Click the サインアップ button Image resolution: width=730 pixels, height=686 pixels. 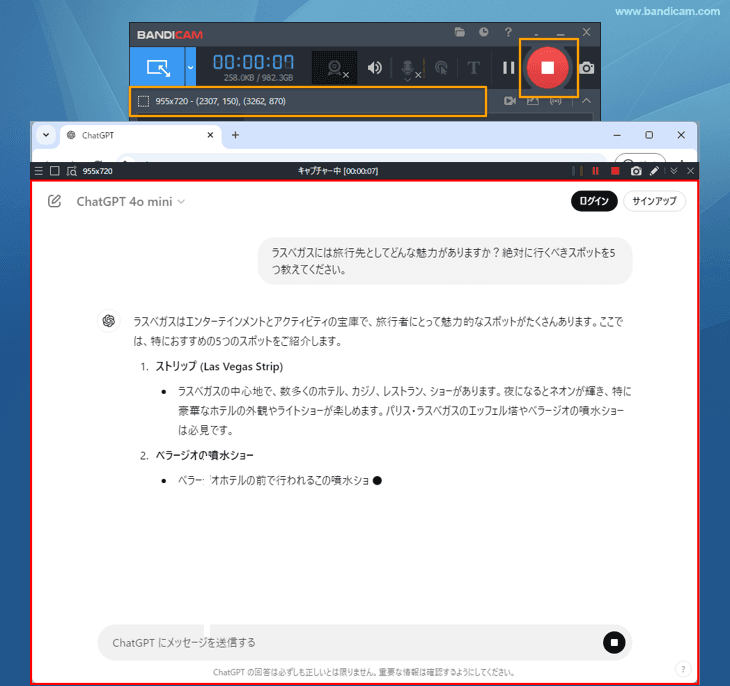[654, 201]
